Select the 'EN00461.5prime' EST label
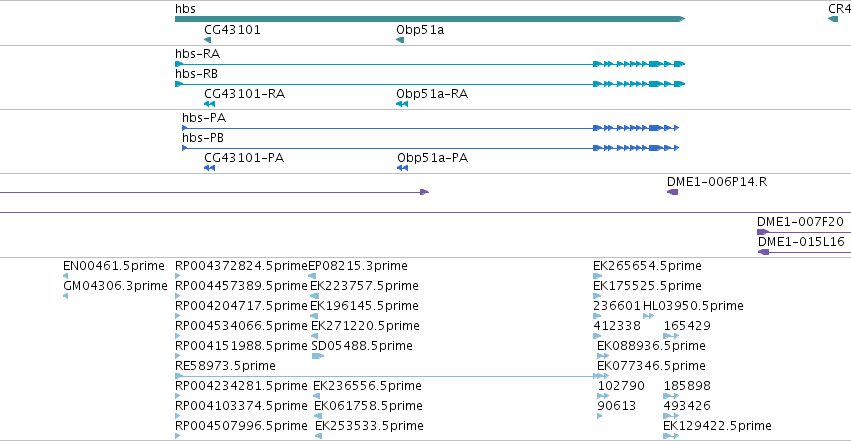Screen dimensions: 851x441 (x=113, y=266)
